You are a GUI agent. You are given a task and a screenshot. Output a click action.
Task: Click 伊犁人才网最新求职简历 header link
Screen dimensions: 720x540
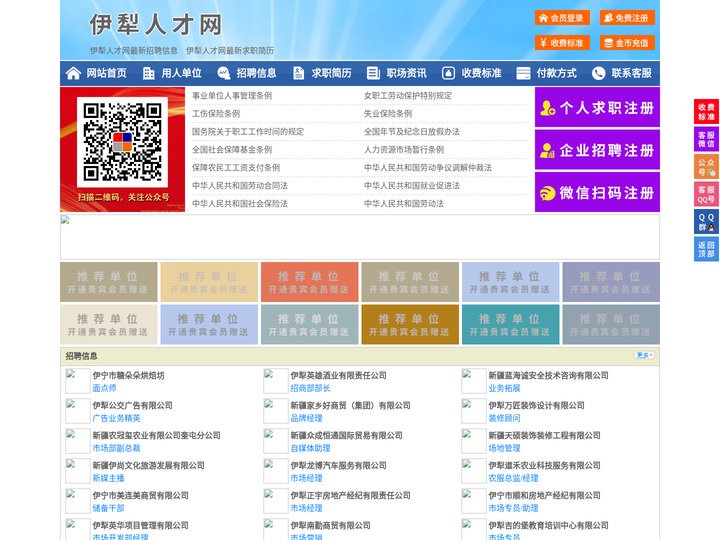click(230, 51)
